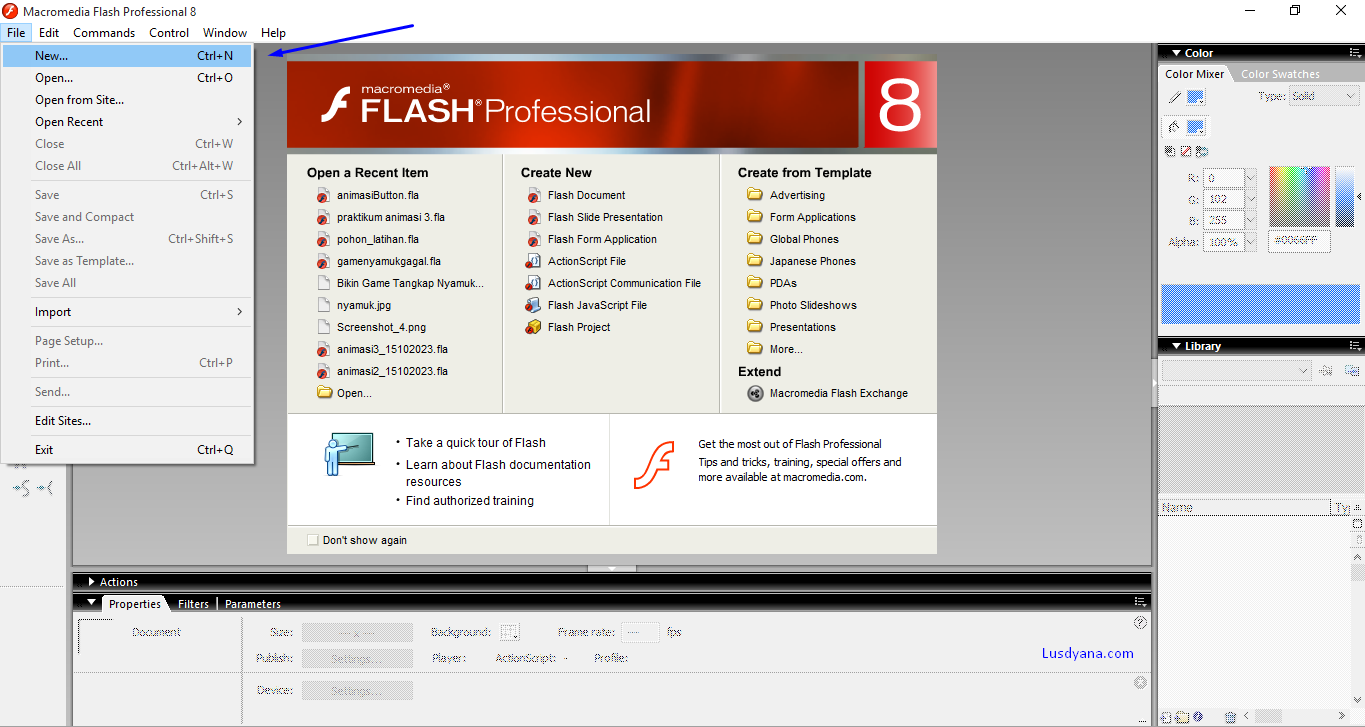1365x727 pixels.
Task: Click the No Color icon in Color Mixer
Action: pos(1186,151)
